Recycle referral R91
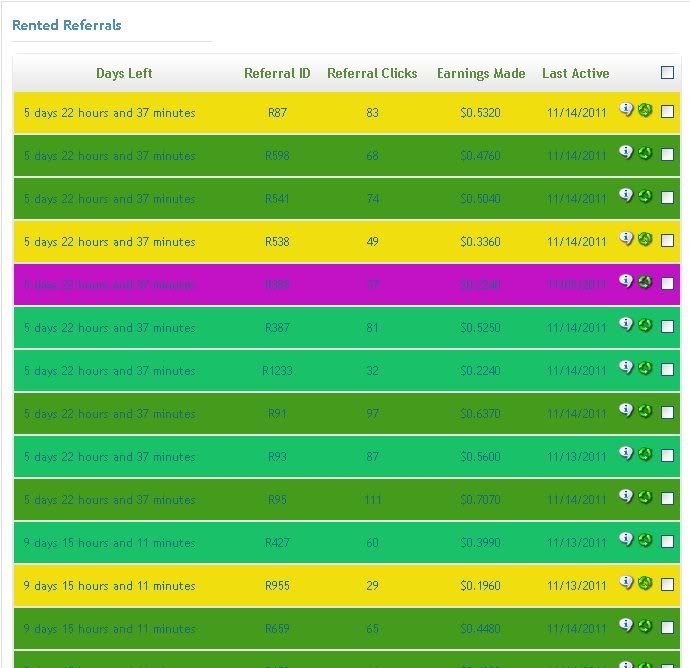The height and width of the screenshot is (668, 690). tap(645, 411)
